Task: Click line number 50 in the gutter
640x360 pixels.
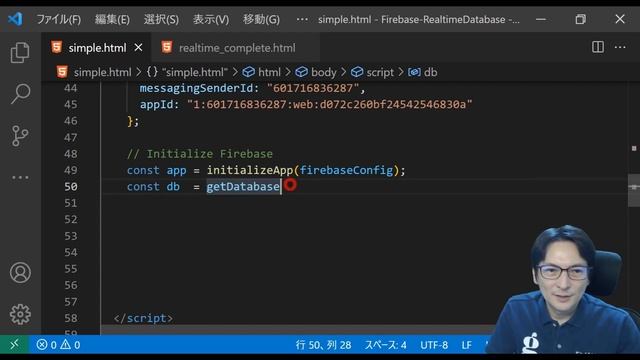Action: [x=71, y=187]
